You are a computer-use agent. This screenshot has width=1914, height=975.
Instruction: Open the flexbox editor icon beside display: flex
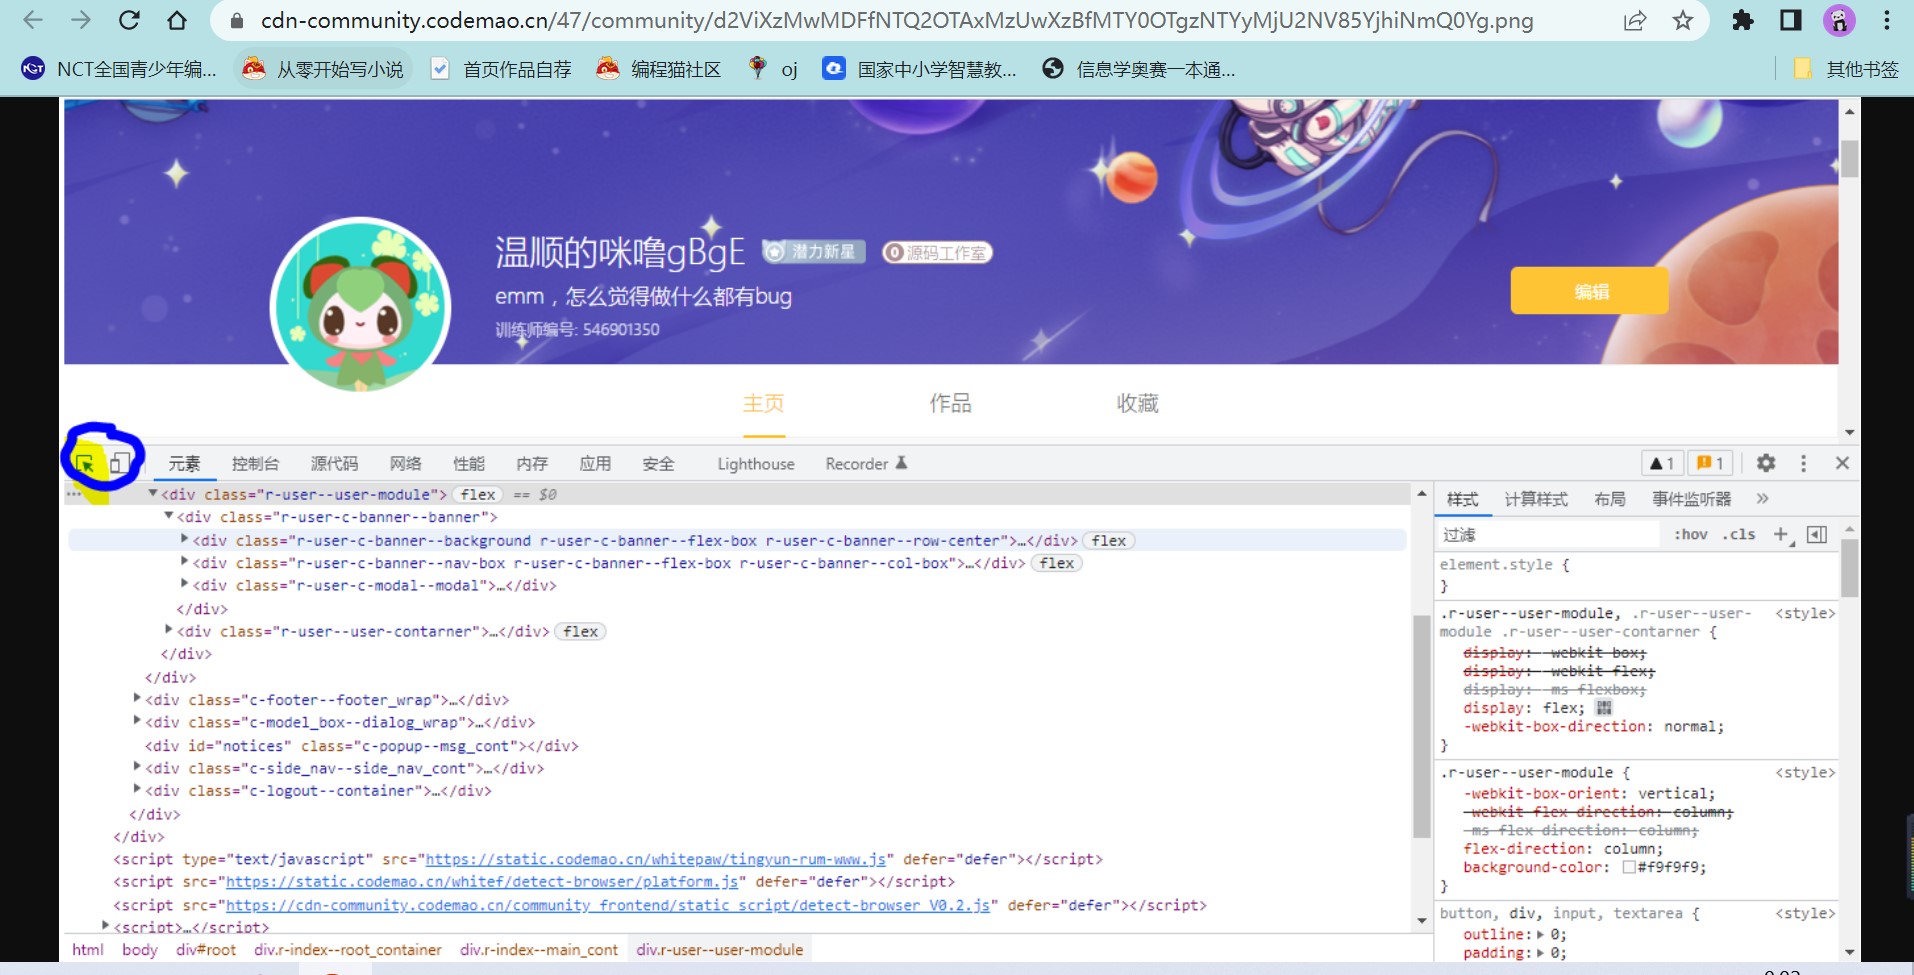(1604, 707)
